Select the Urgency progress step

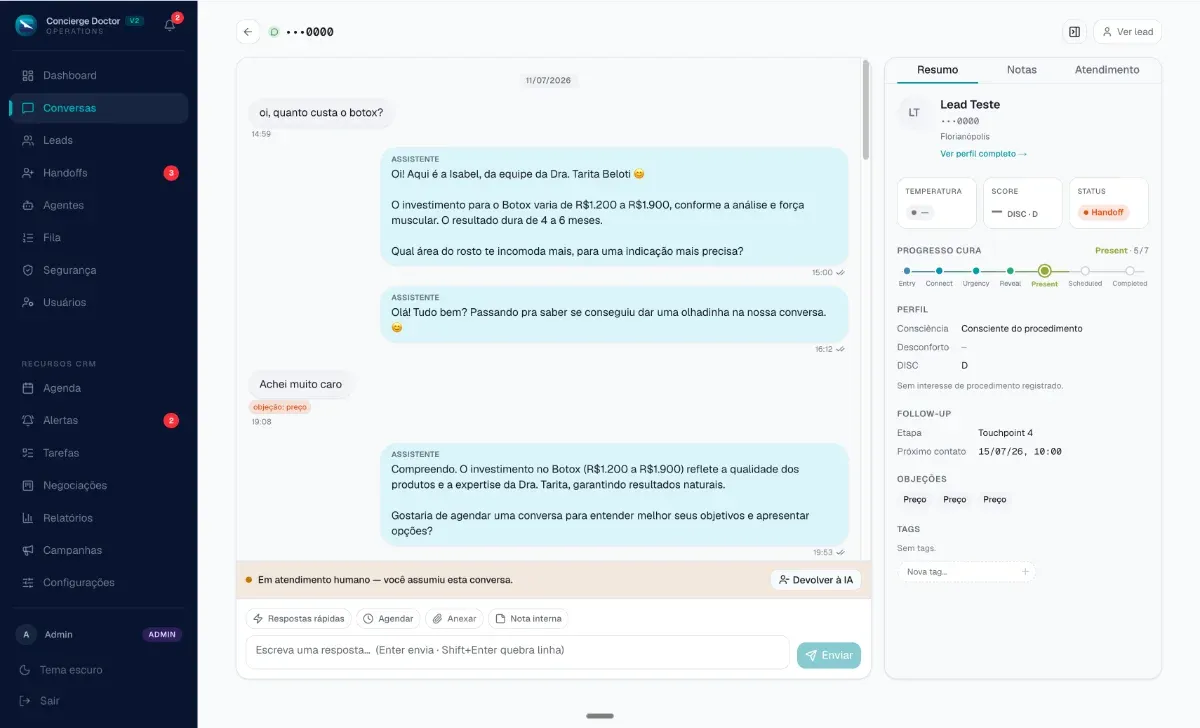975,271
